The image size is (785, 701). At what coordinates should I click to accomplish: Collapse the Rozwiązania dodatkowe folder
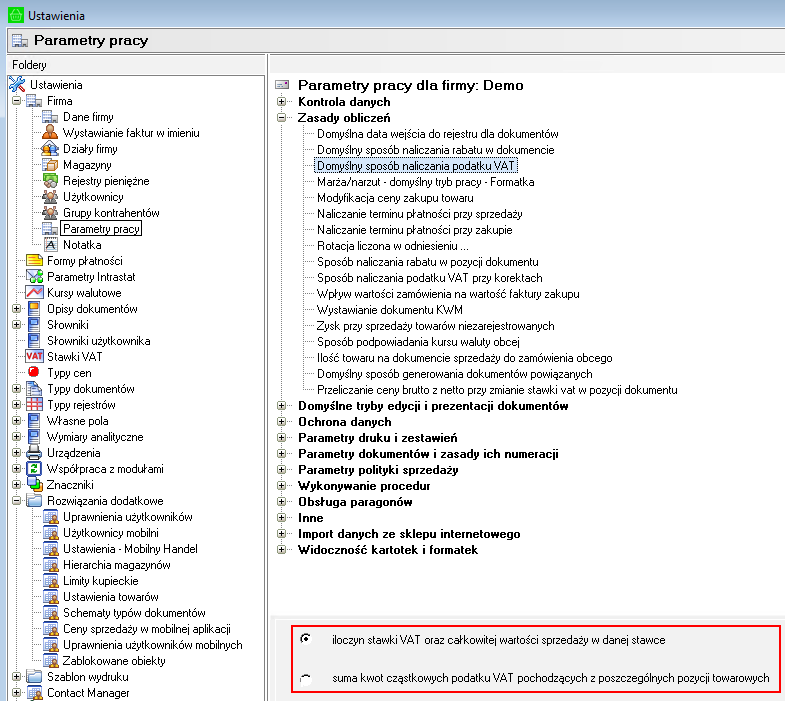point(16,501)
